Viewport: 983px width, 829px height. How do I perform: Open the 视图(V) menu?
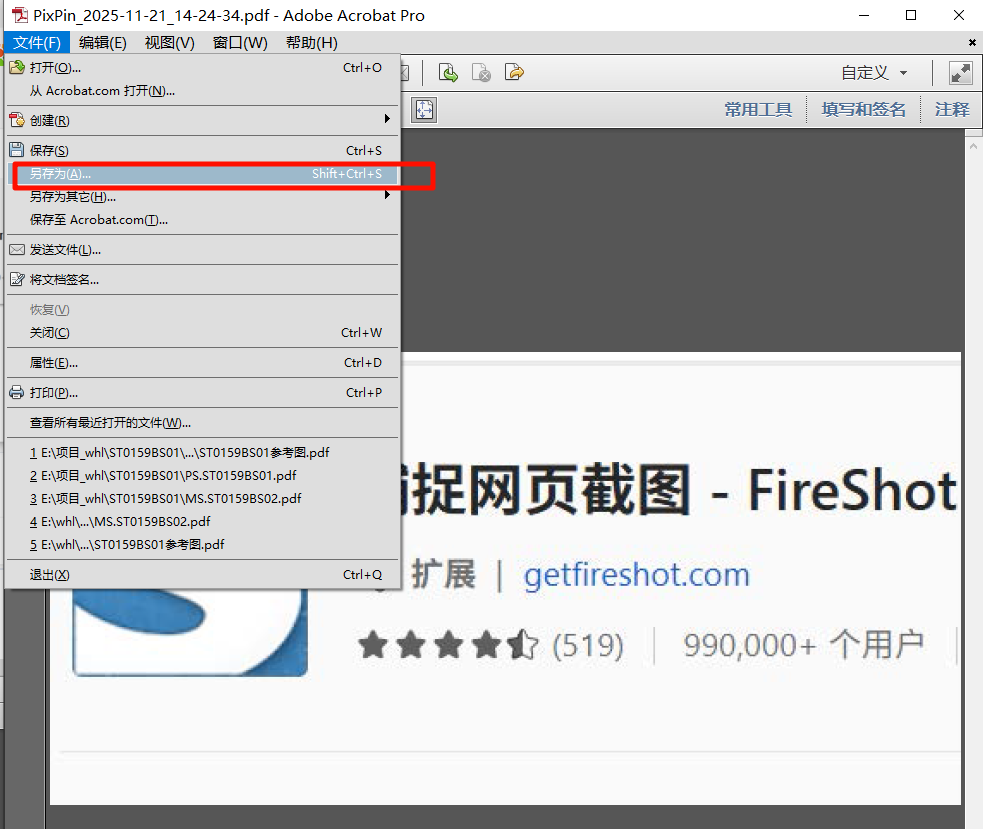tap(169, 43)
